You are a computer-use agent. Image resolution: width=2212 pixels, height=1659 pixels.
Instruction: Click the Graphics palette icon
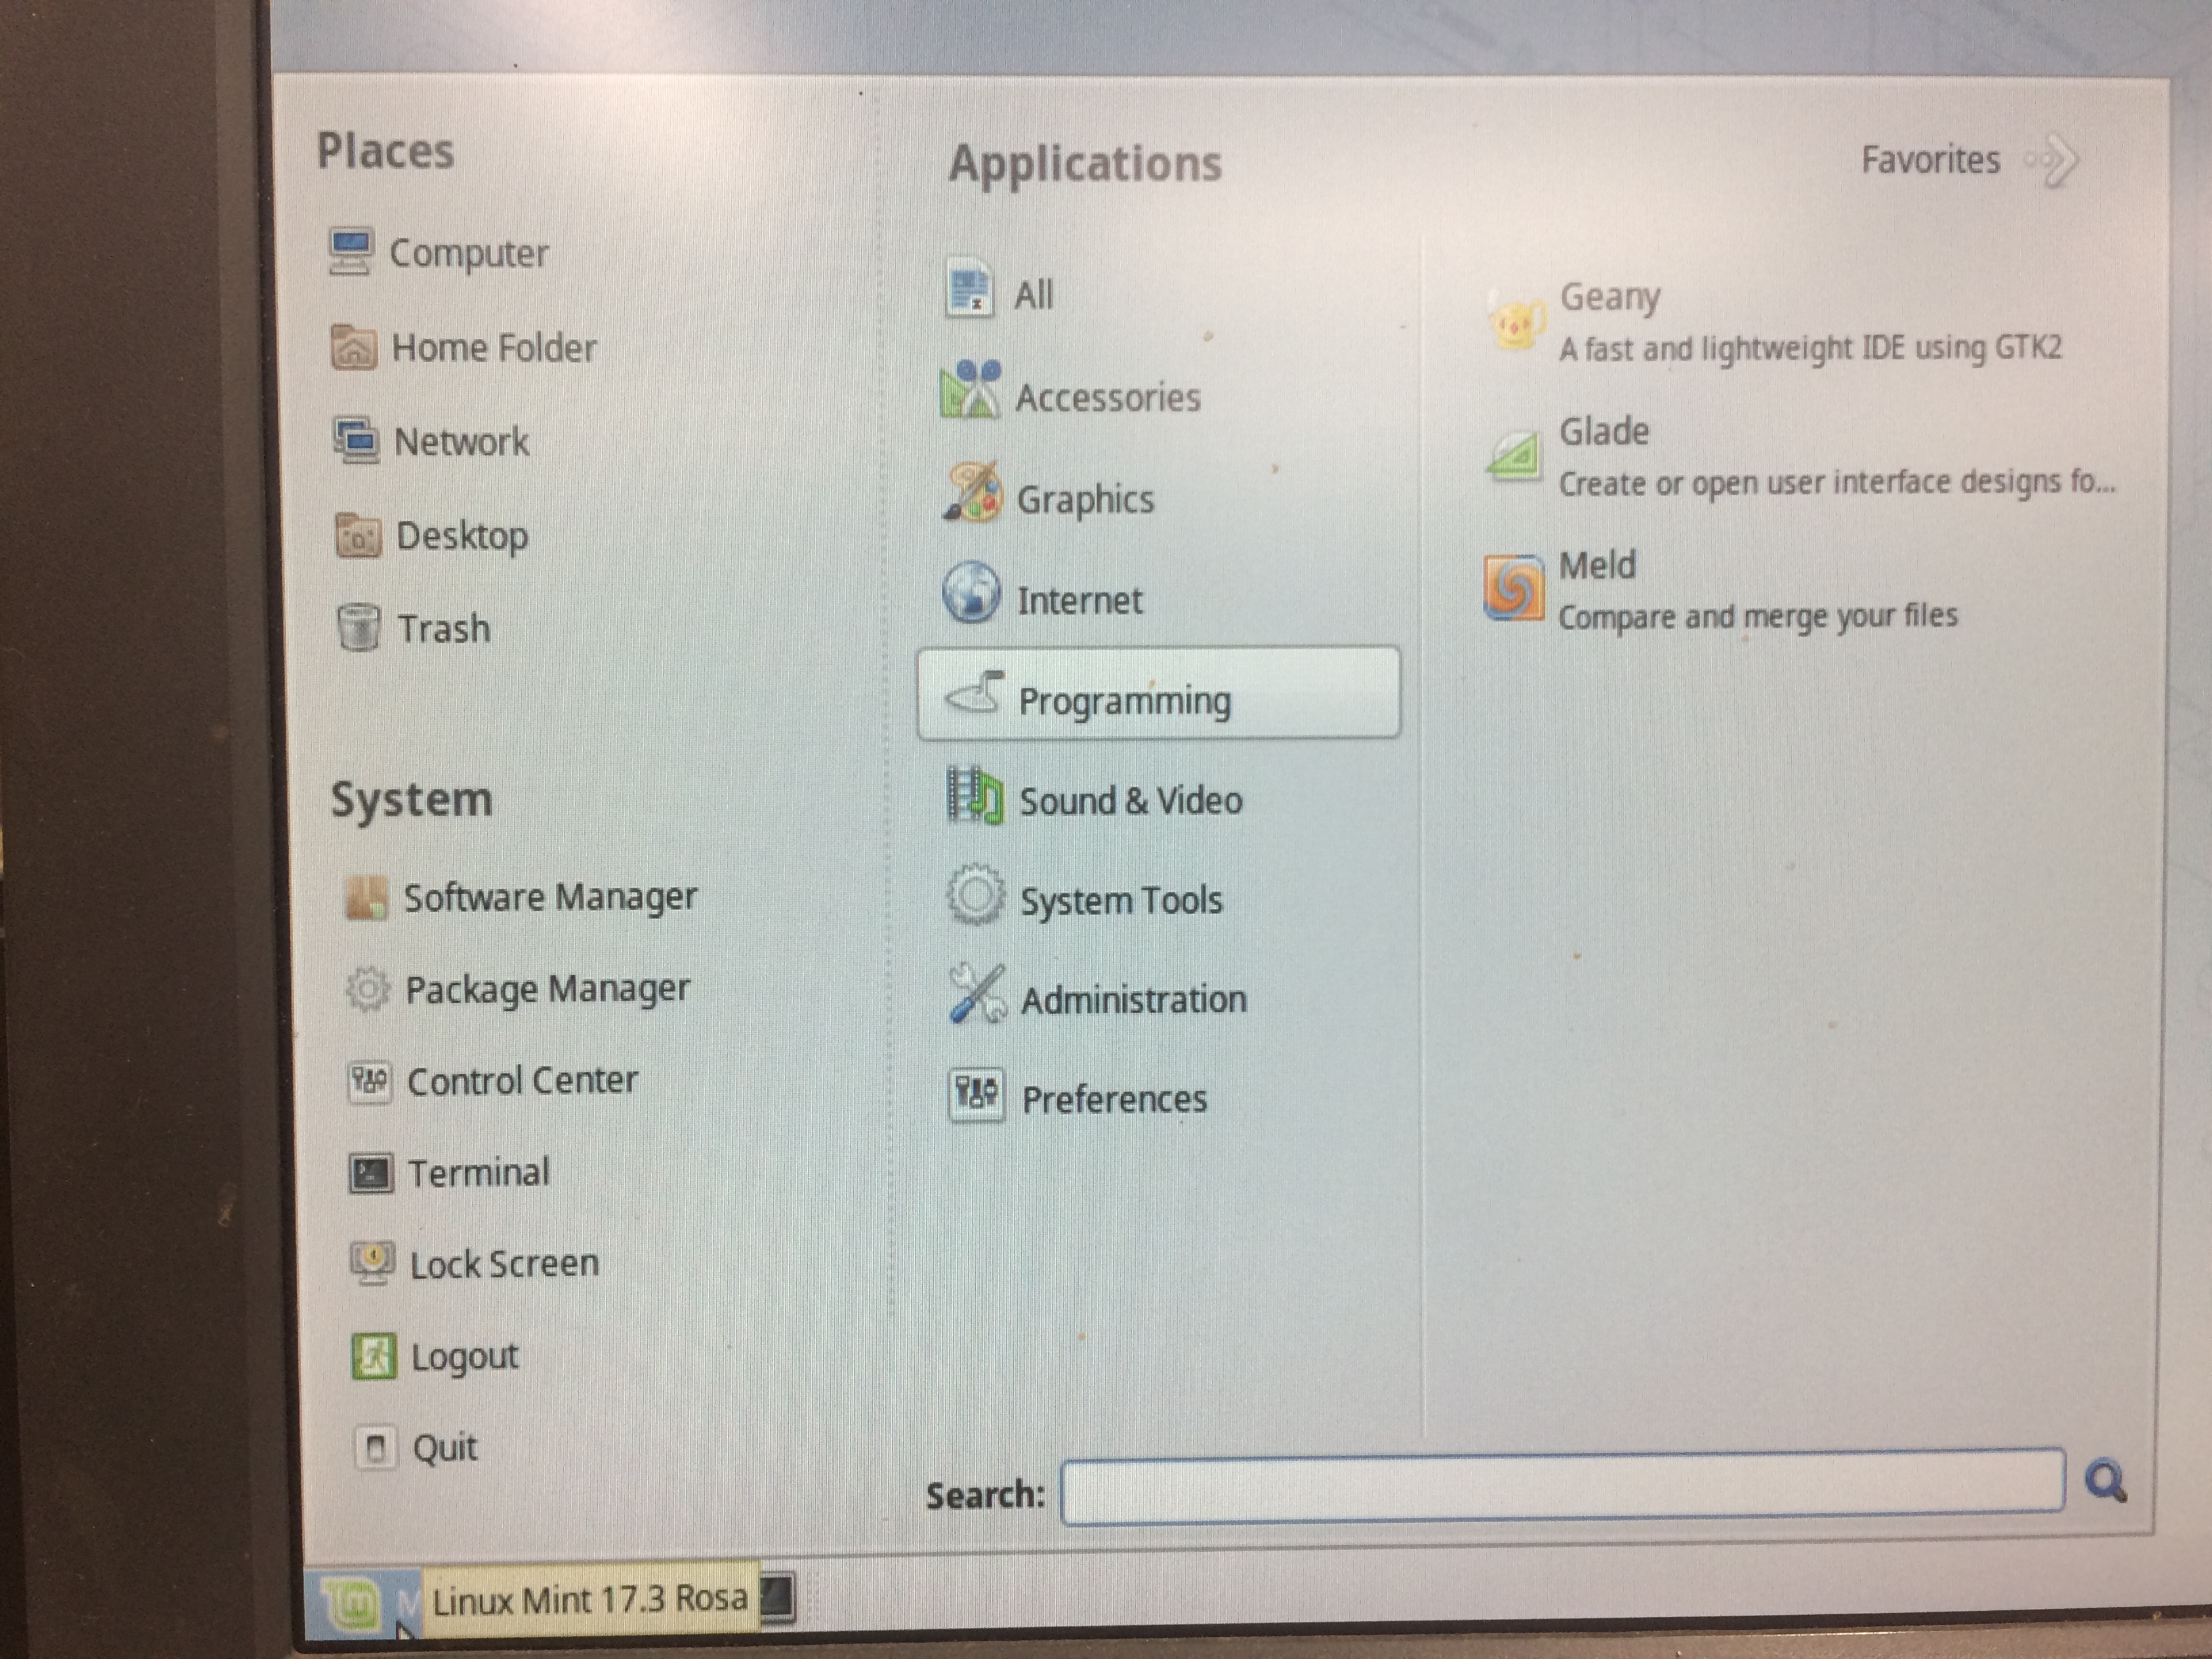pos(972,492)
